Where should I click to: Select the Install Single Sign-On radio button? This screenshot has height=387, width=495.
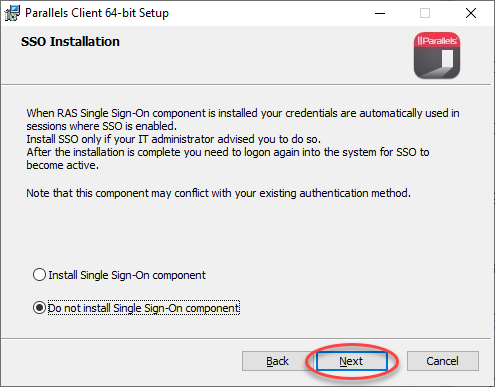coord(39,275)
